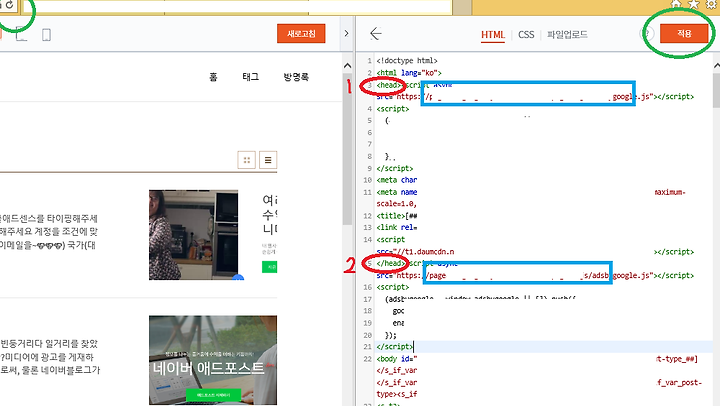Click the browser reload icon

coord(9,6)
